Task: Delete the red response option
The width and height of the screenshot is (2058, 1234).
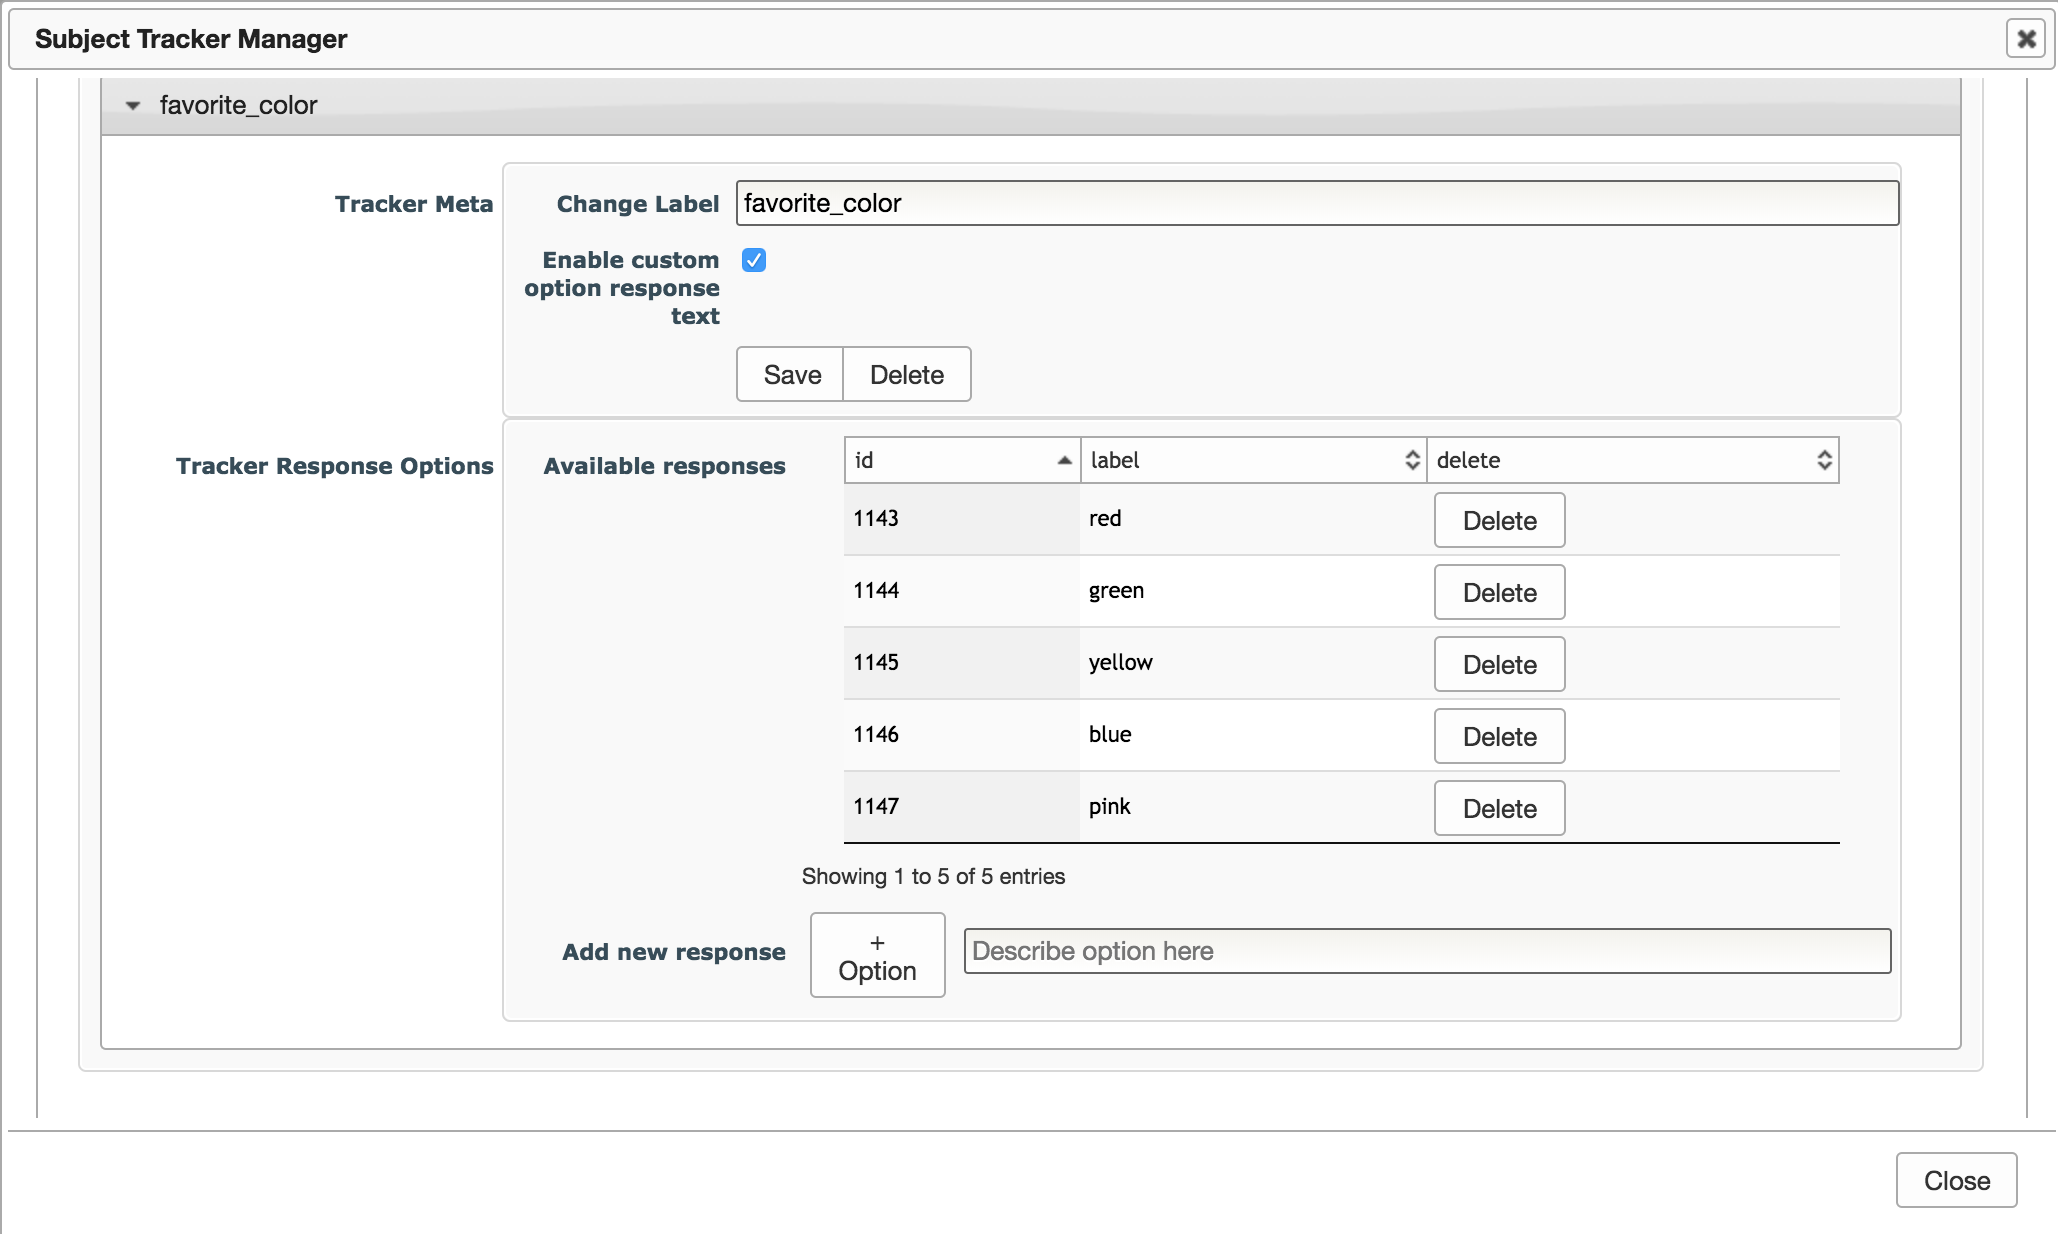Action: pos(1499,520)
